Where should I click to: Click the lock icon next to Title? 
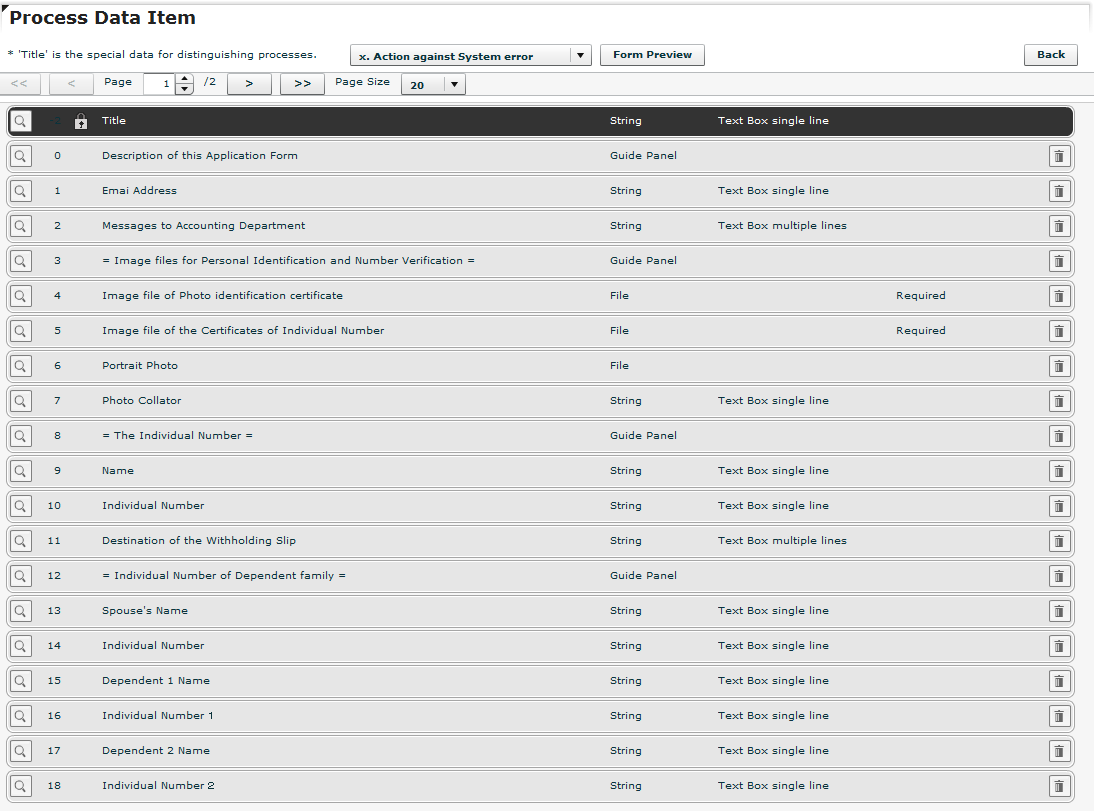click(80, 120)
